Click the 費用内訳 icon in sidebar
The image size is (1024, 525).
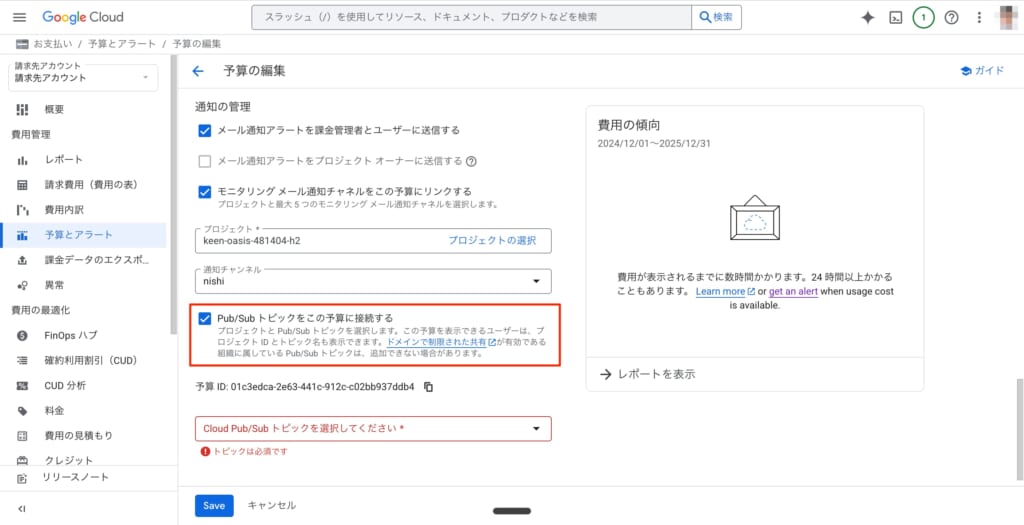[22, 210]
